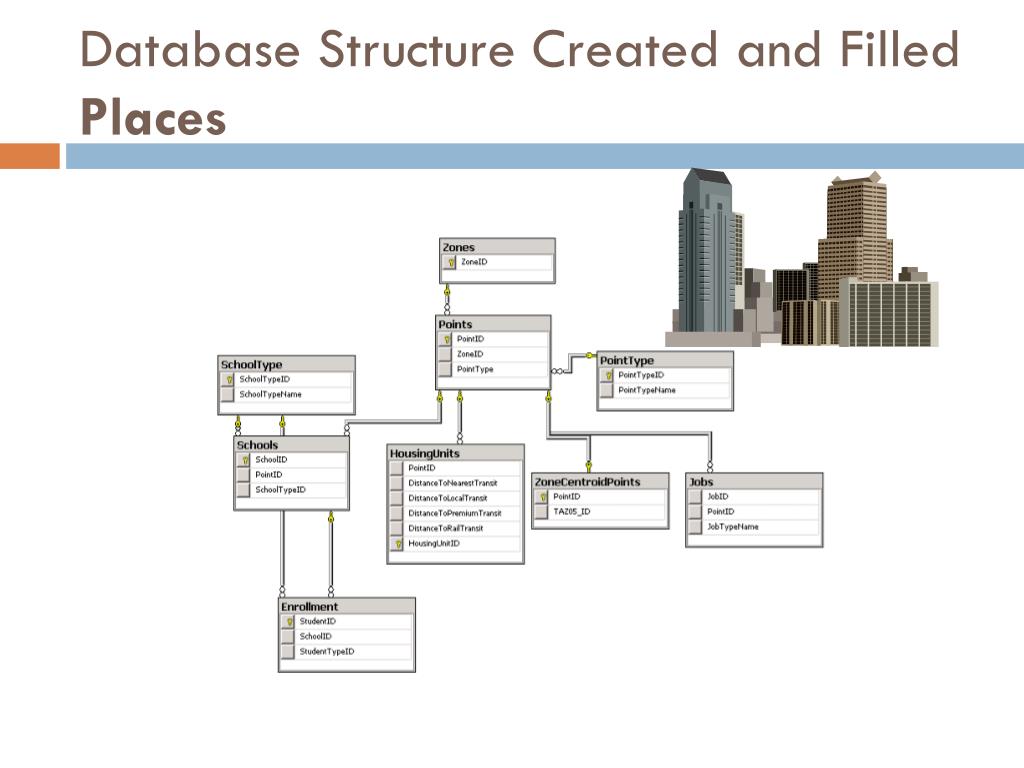Select the SchoolType table title bar

coord(286,364)
